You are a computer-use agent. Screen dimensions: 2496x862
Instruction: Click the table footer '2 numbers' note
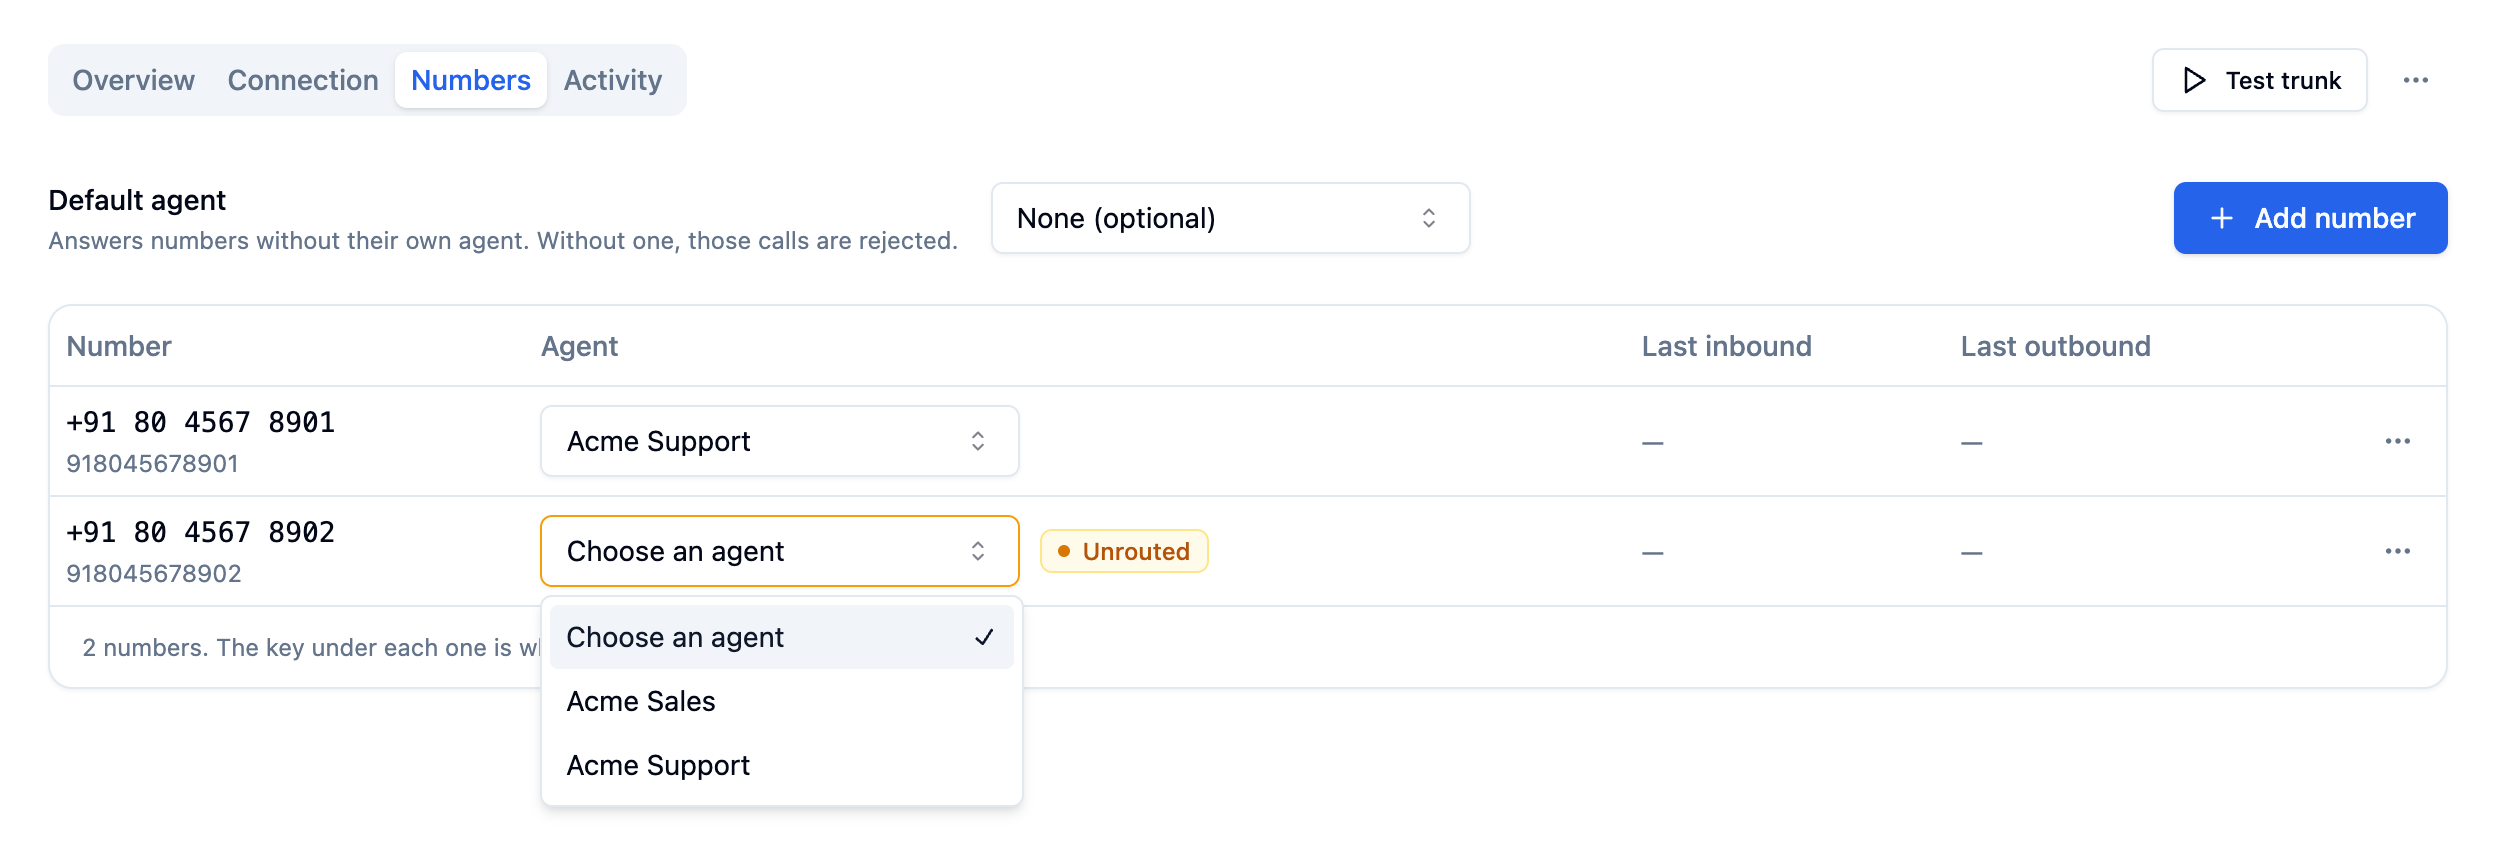[x=310, y=648]
